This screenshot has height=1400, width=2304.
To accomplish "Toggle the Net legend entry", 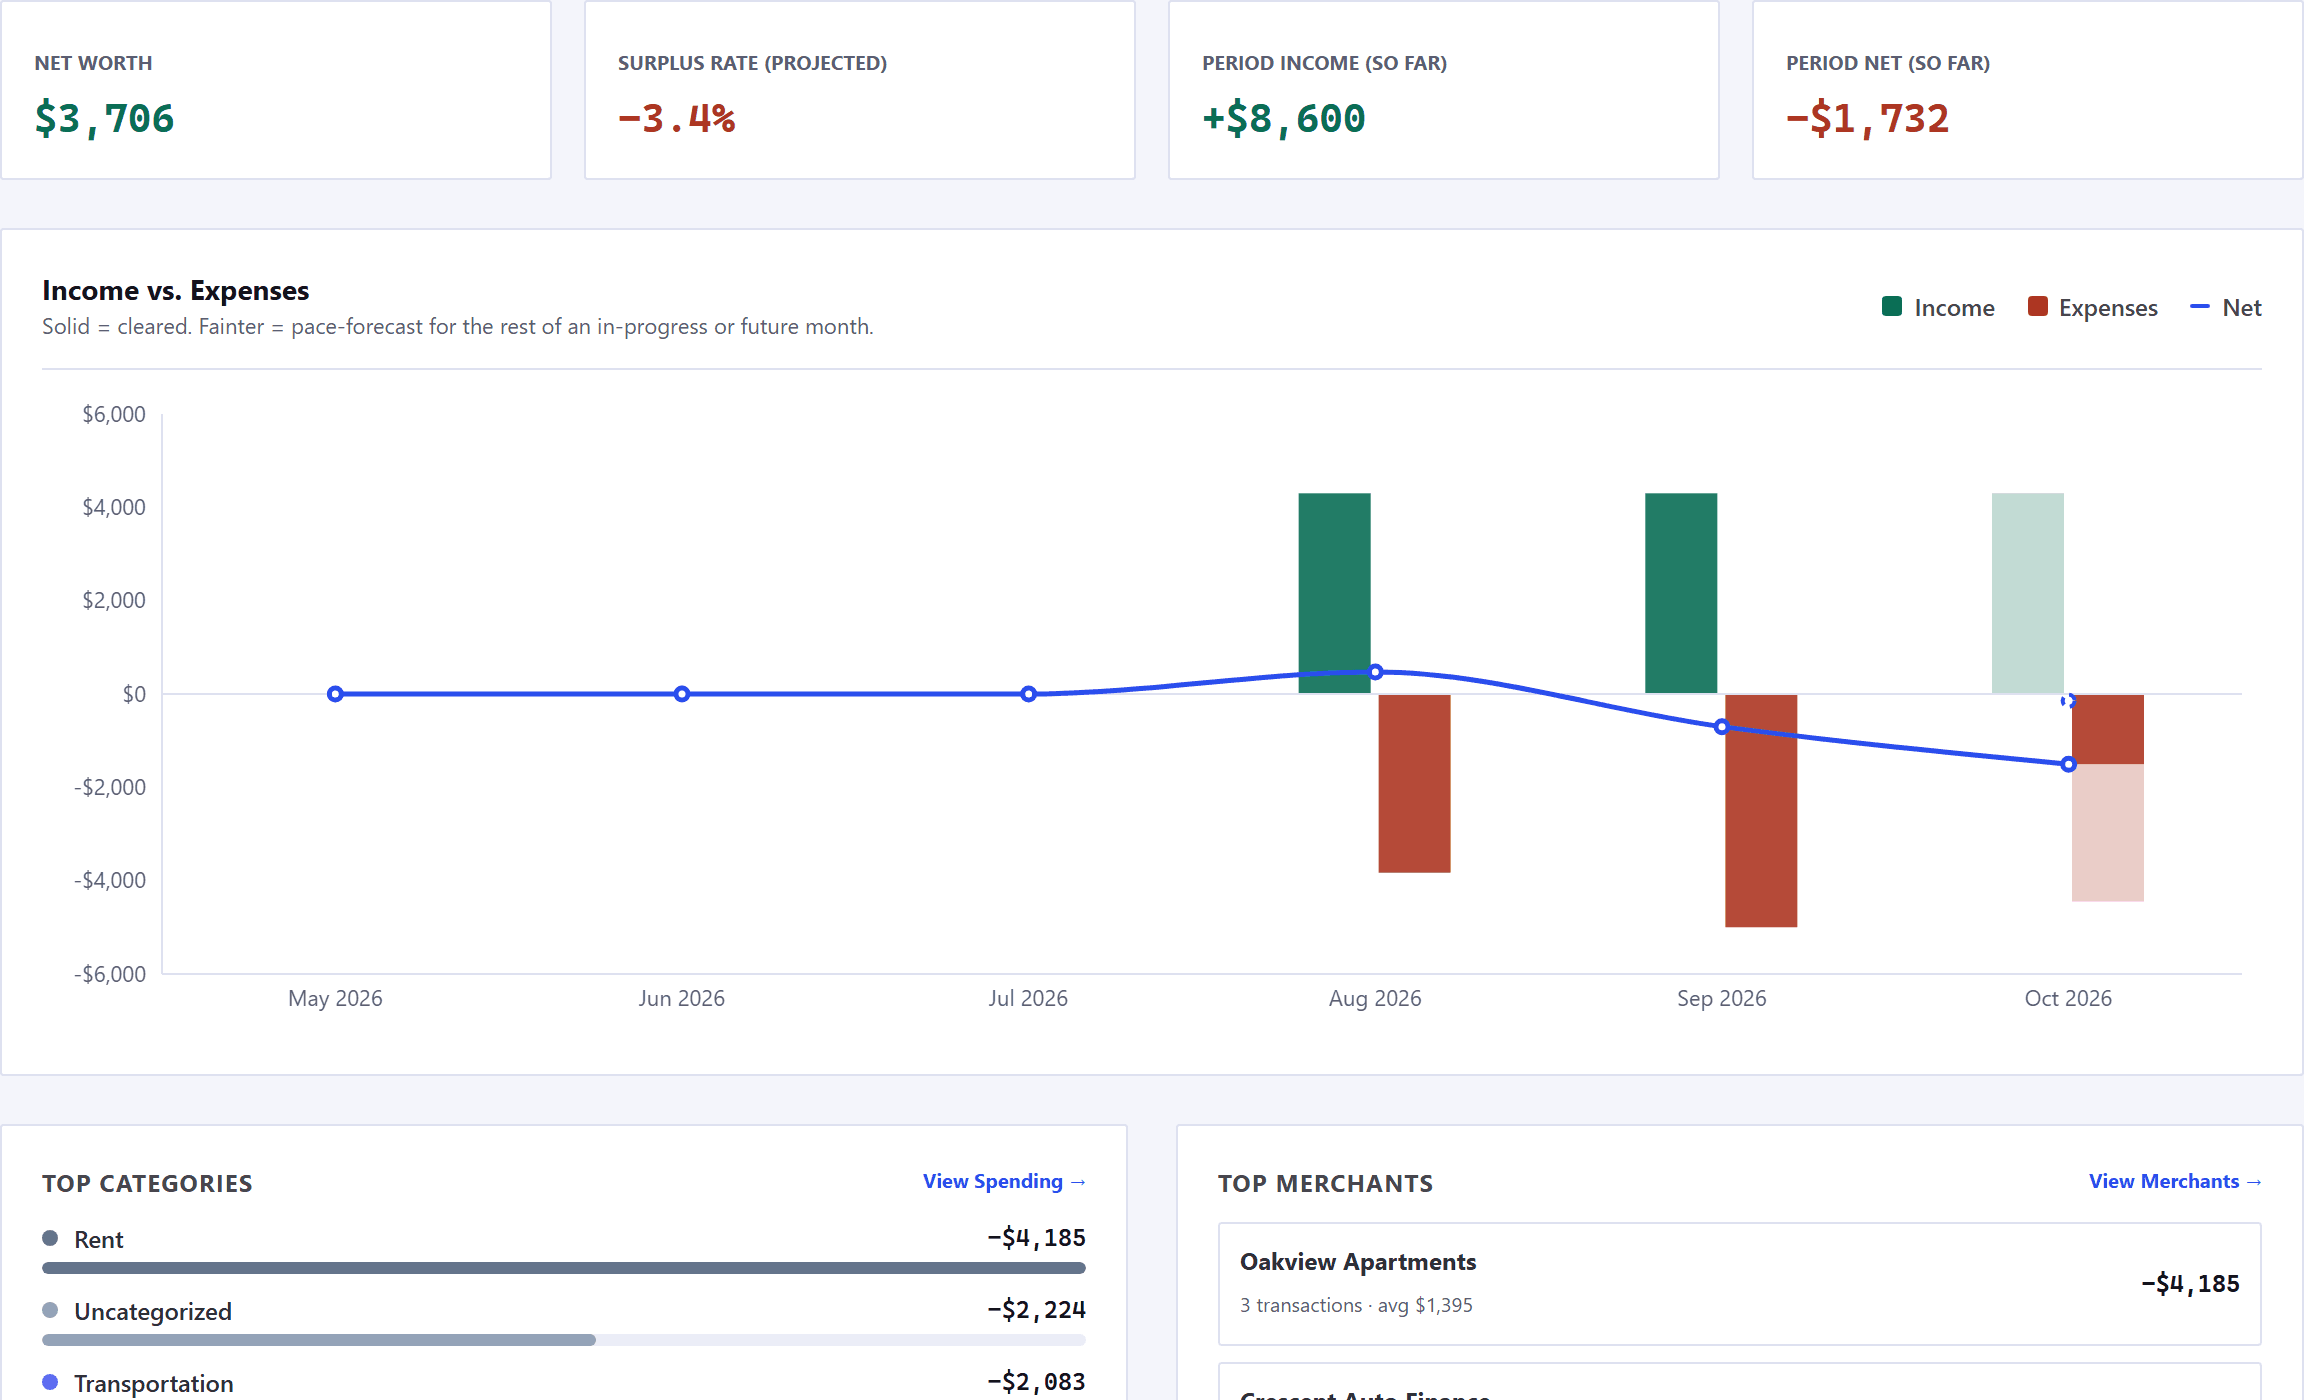I will coord(2226,307).
